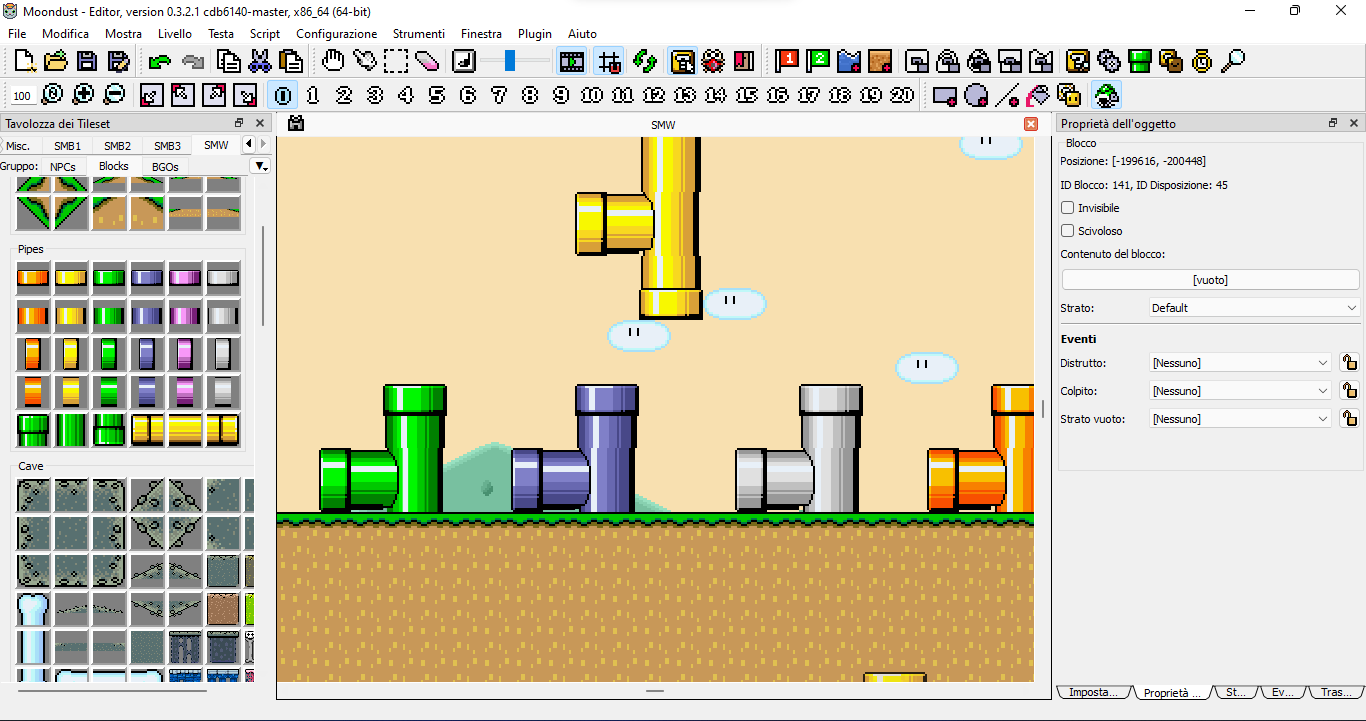Pick the dashed rectangle selection tool
The height and width of the screenshot is (721, 1366).
(396, 61)
